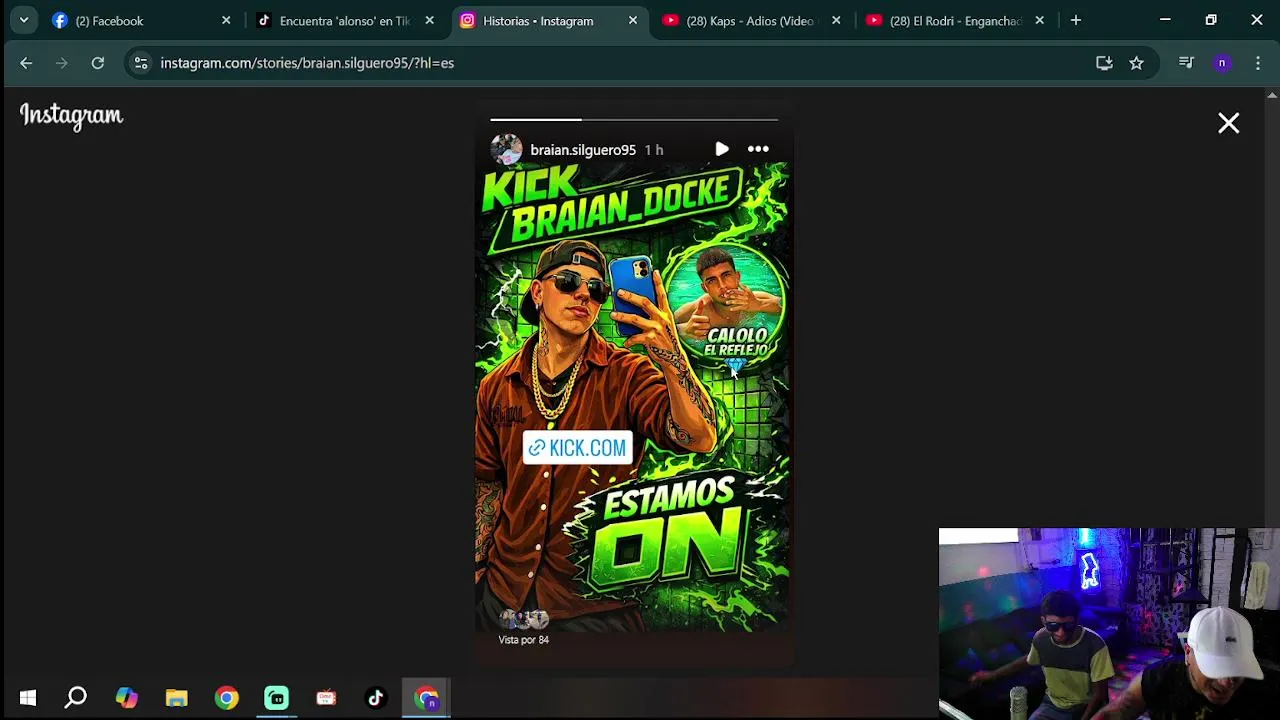The height and width of the screenshot is (720, 1280).
Task: Click the page scrollbar up arrow
Action: 1272,96
